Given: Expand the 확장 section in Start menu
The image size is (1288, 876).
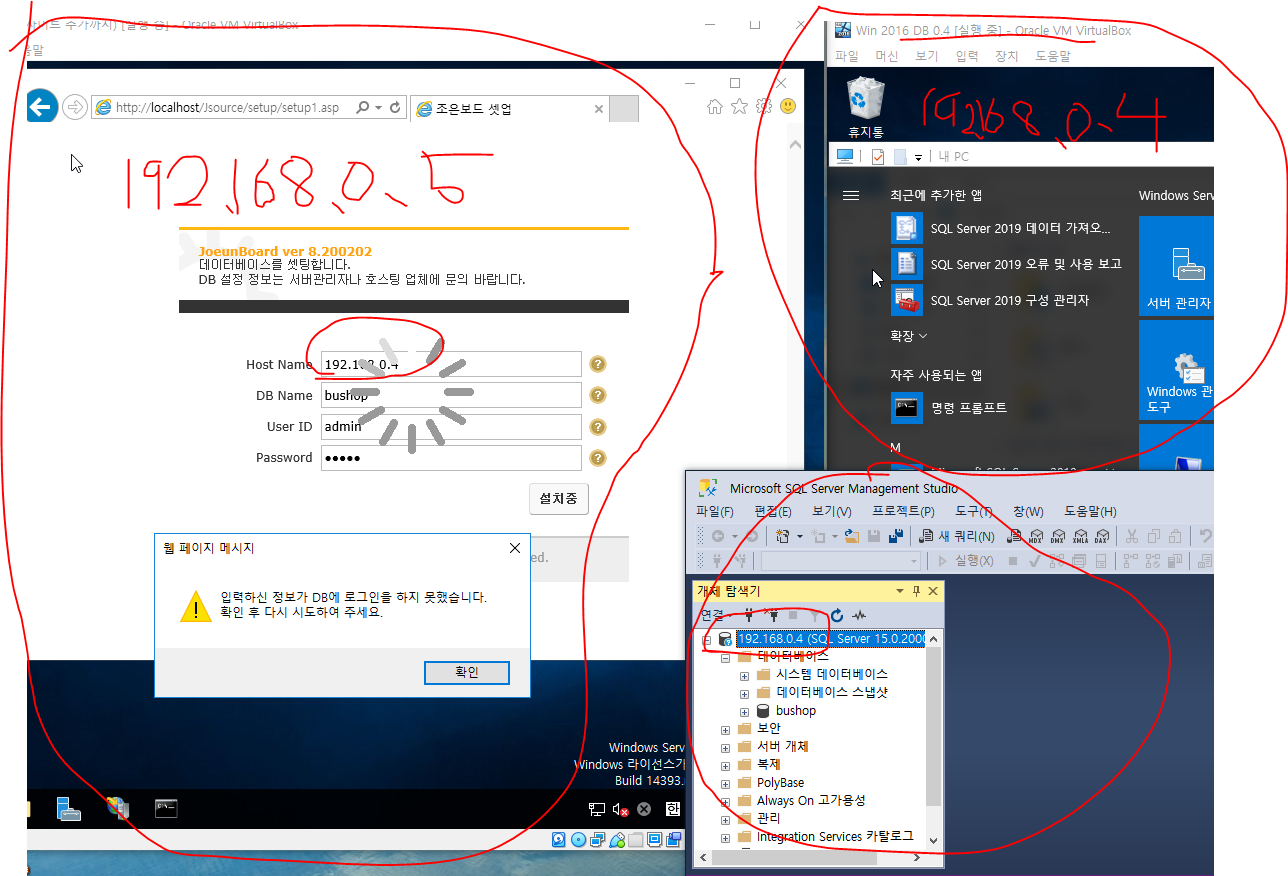Looking at the screenshot, I should (908, 336).
